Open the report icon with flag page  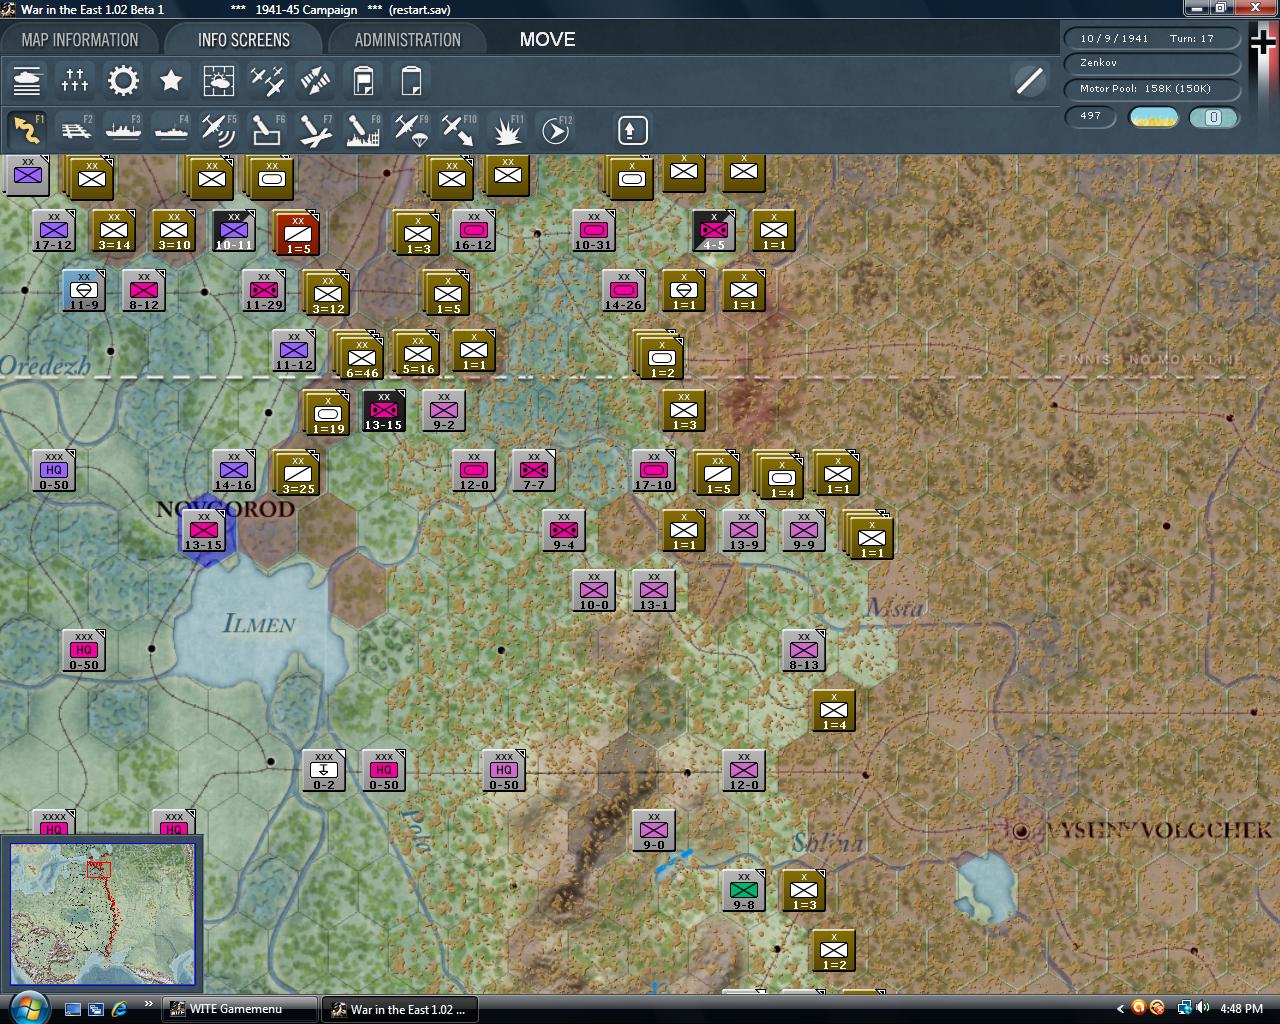click(x=363, y=81)
